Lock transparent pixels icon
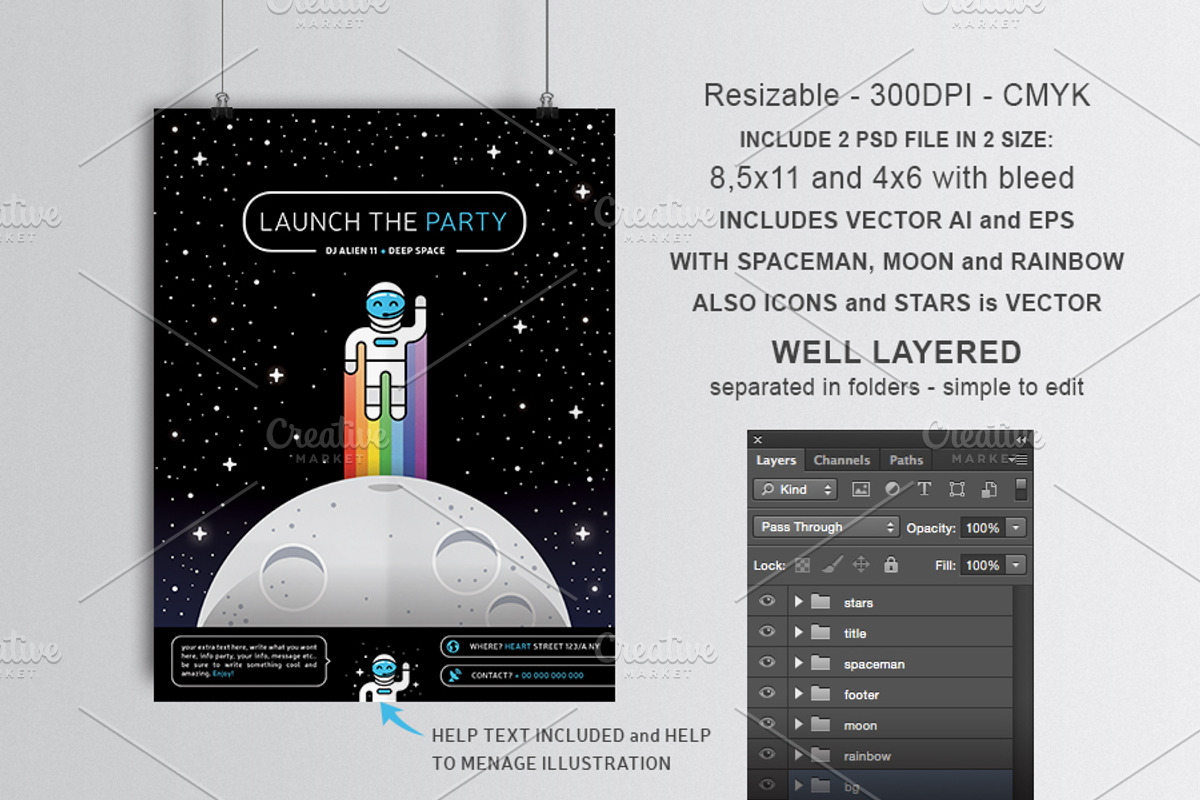The width and height of the screenshot is (1200, 800). [801, 565]
